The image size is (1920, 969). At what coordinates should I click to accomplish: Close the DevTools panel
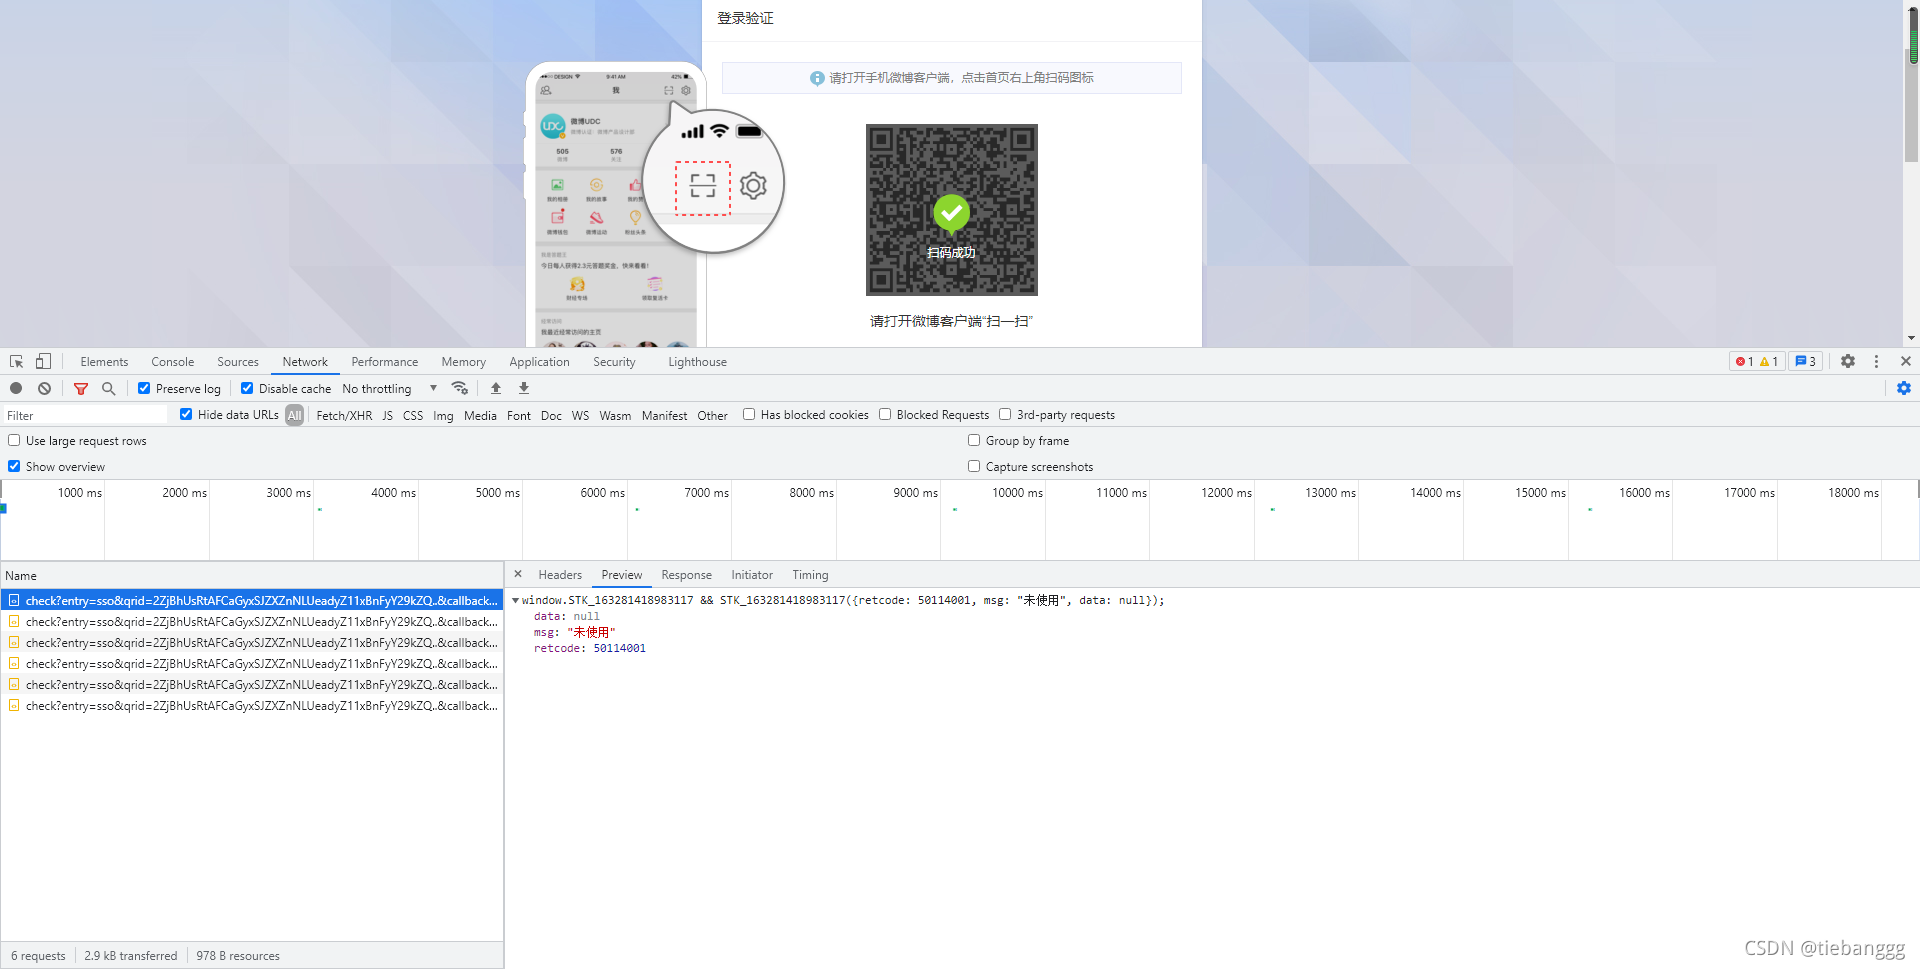coord(1906,361)
